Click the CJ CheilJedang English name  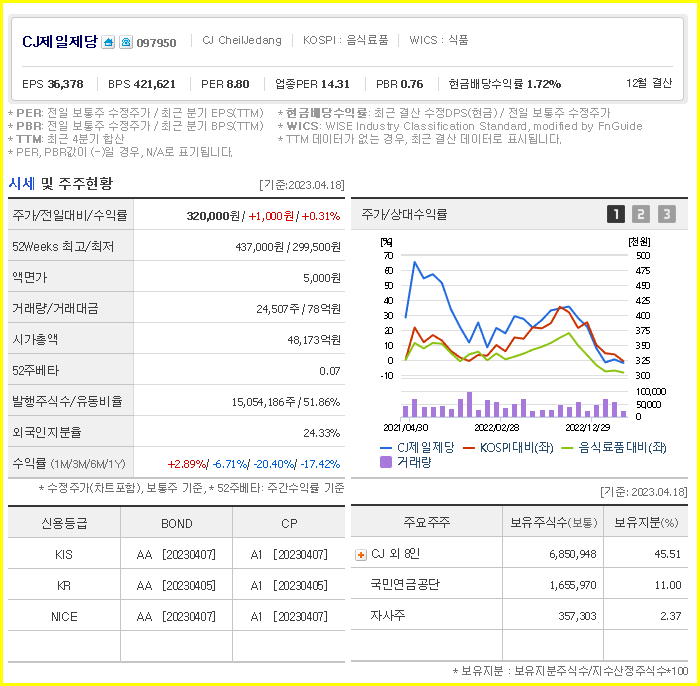tap(242, 40)
